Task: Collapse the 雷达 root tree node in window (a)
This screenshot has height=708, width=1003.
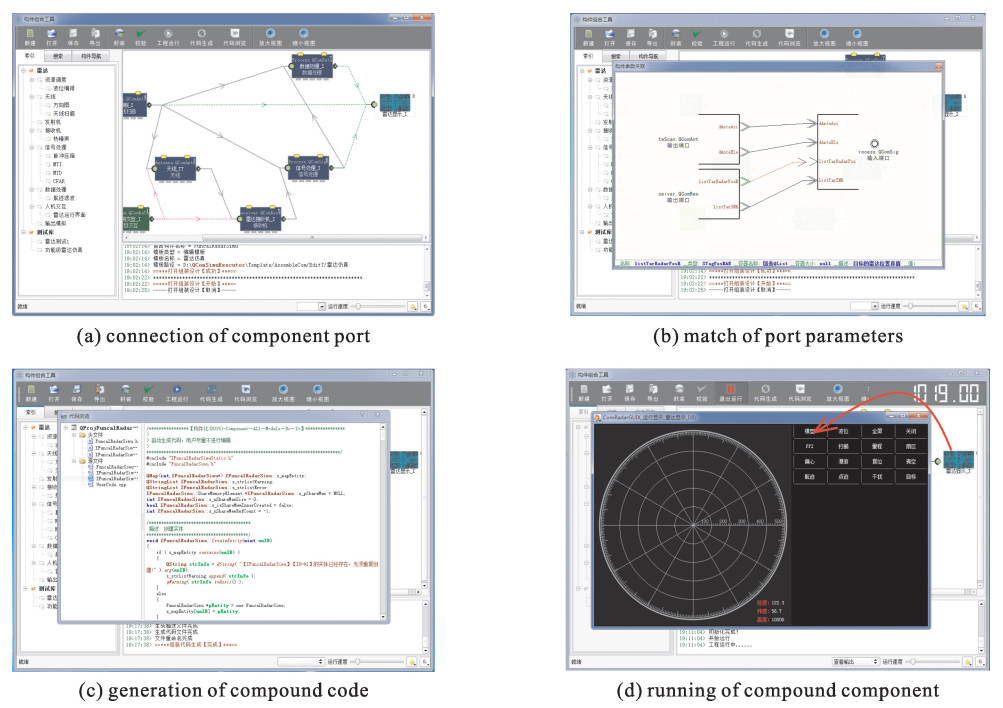Action: (24, 70)
